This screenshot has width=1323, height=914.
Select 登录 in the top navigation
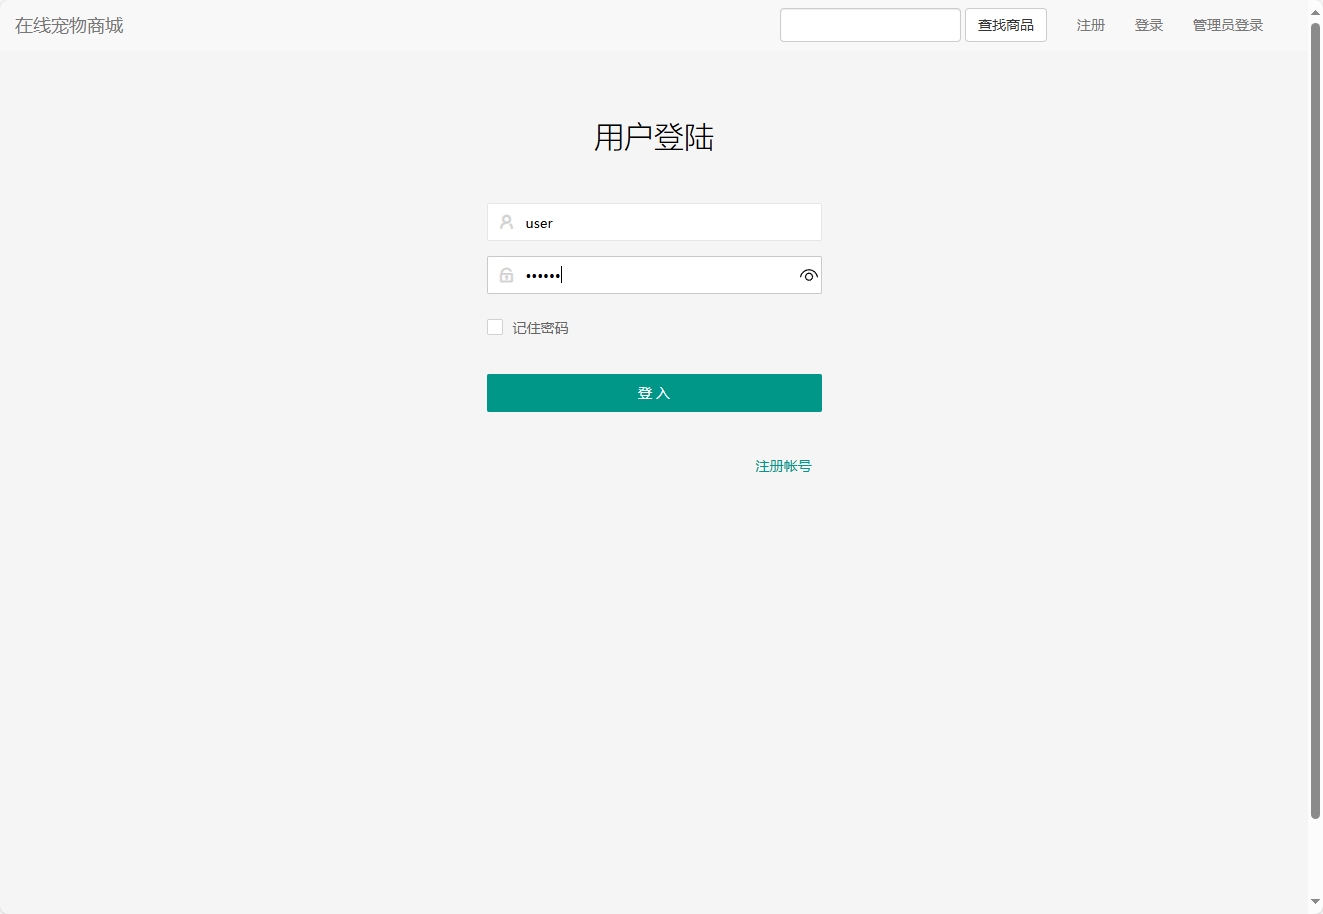[x=1148, y=25]
